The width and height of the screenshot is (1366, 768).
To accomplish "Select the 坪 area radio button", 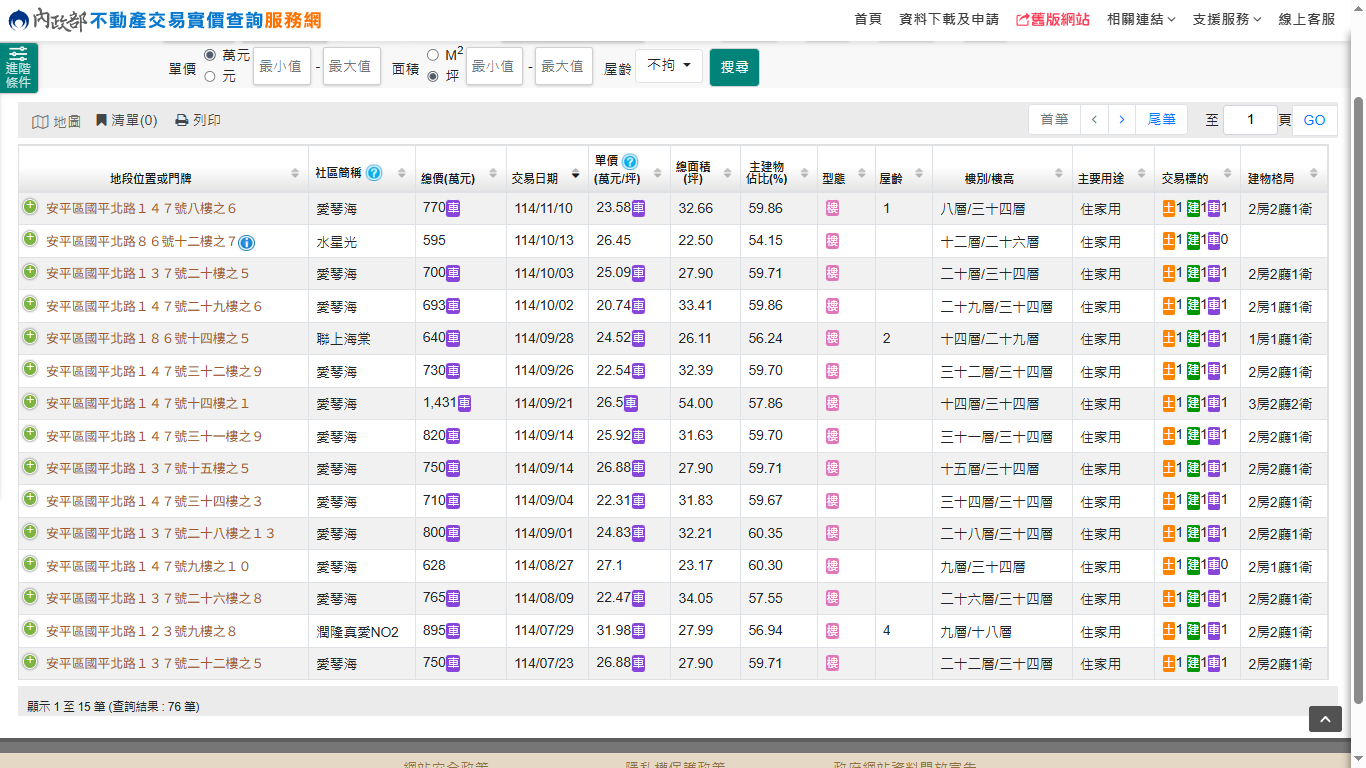I will (x=433, y=76).
